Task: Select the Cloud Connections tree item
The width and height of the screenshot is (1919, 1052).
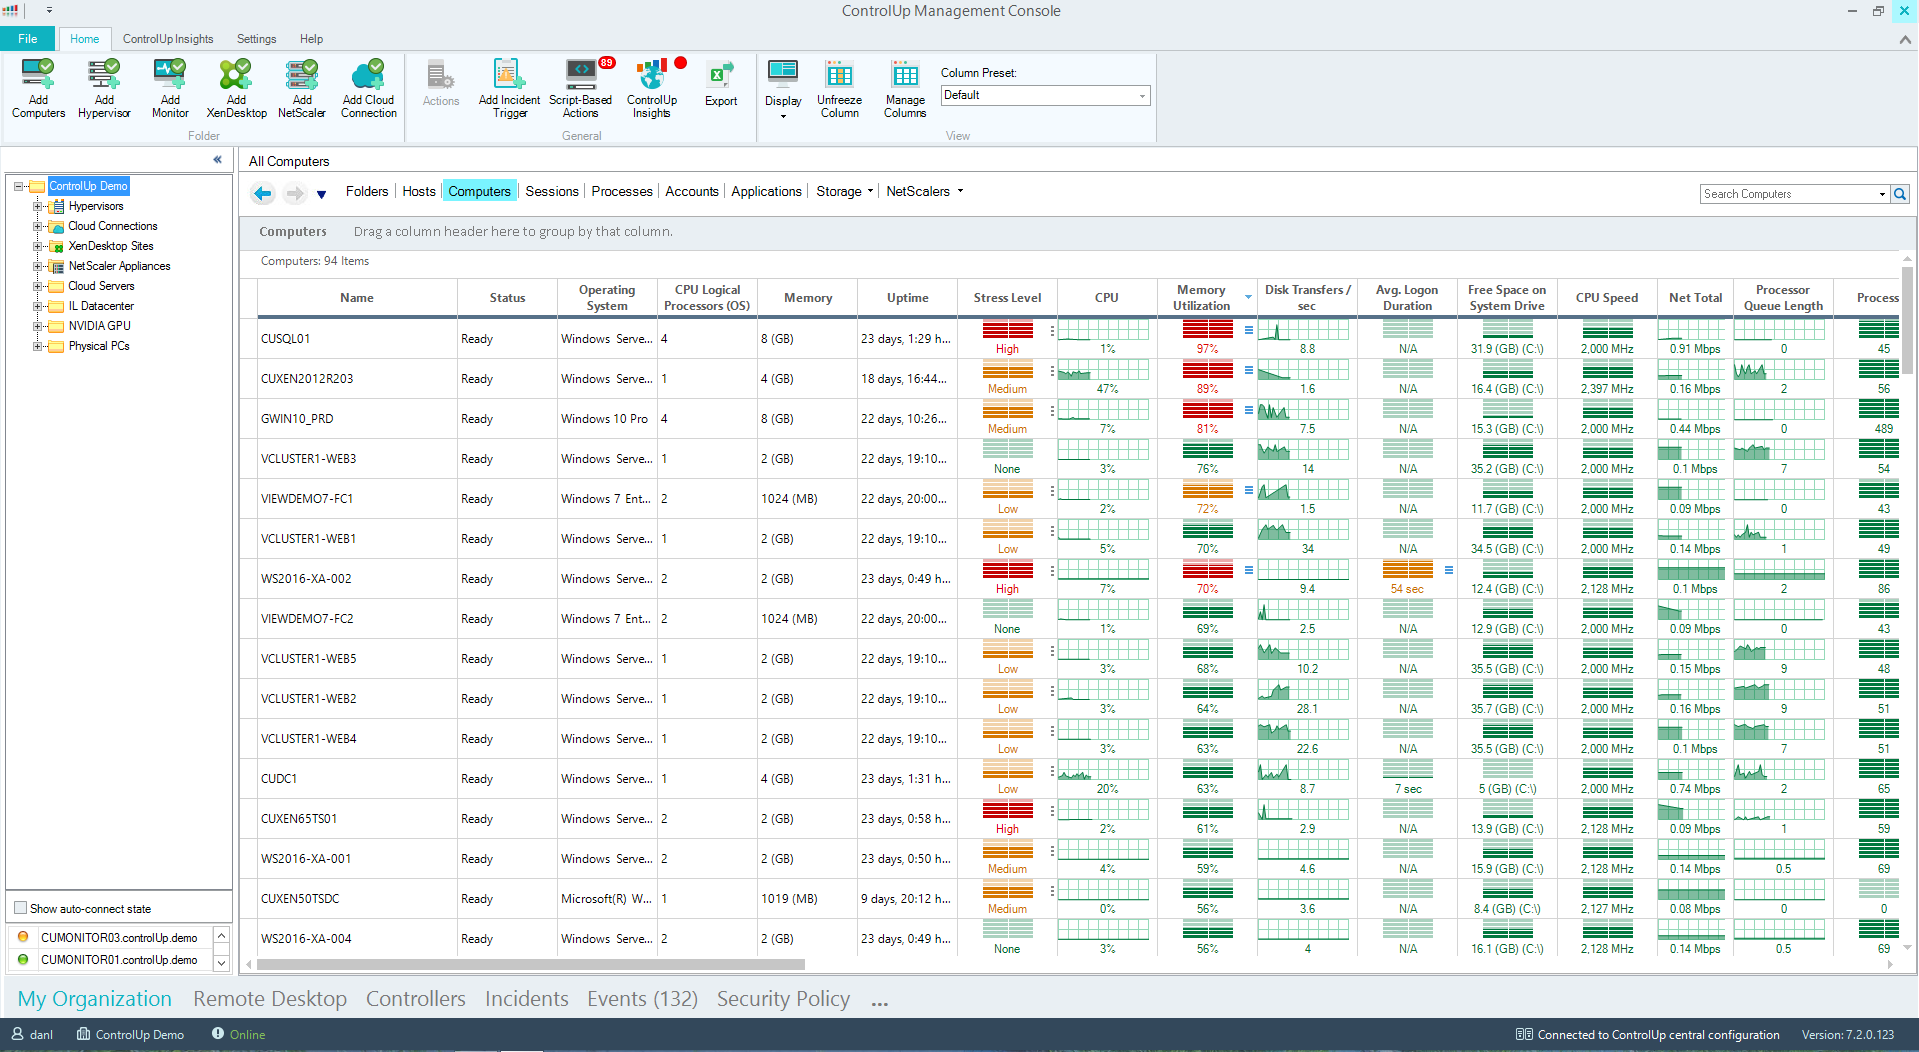Action: pos(113,226)
